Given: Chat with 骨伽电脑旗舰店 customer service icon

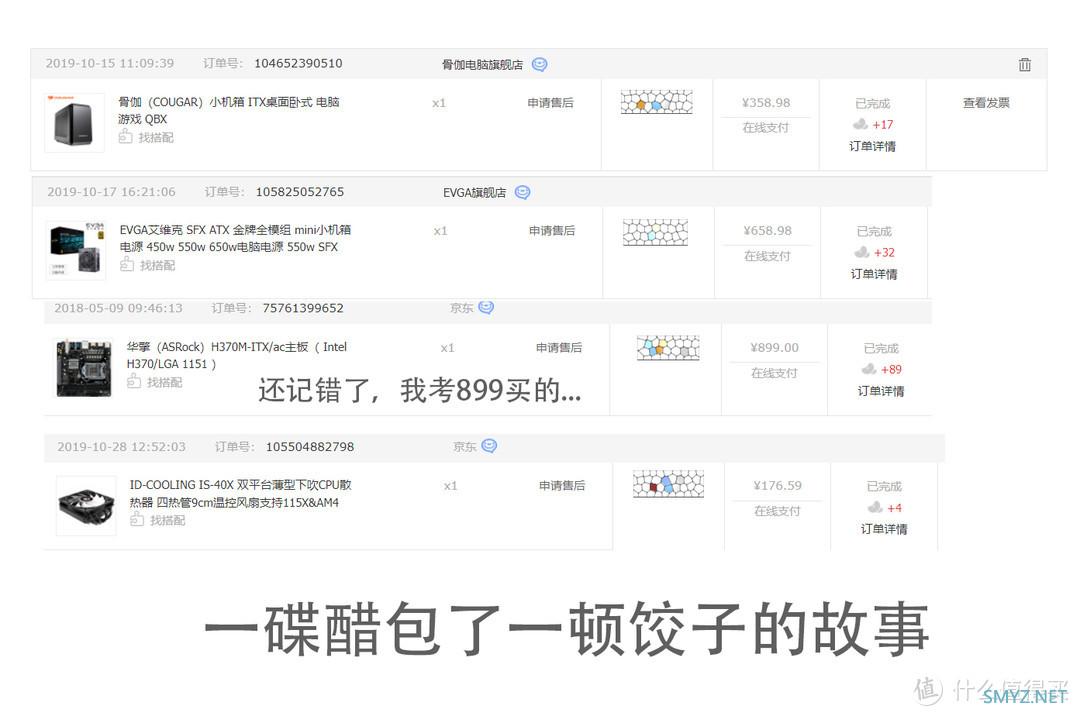Looking at the screenshot, I should click(x=540, y=64).
